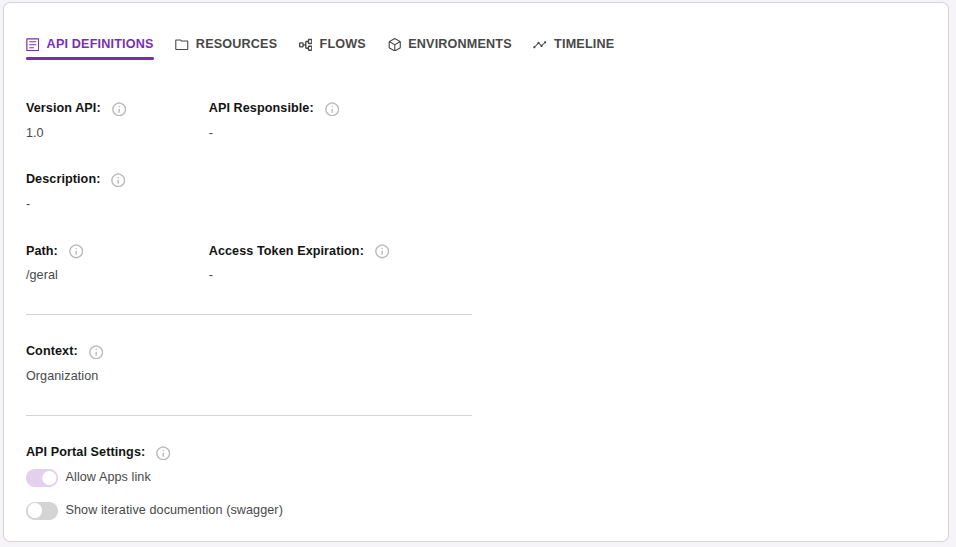Click the 1.0 version value

point(35,133)
